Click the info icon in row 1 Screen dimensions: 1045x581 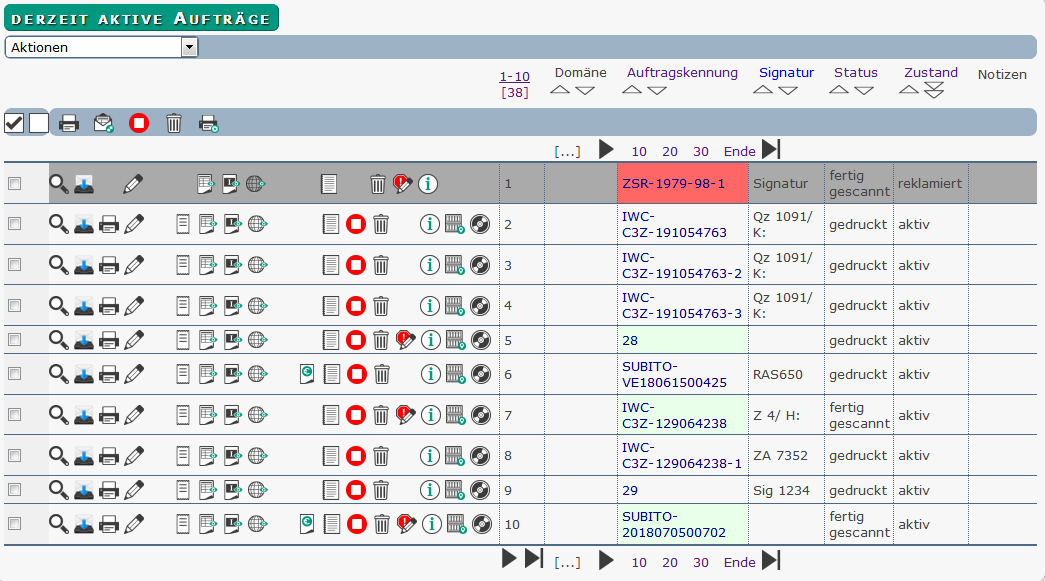pos(428,184)
